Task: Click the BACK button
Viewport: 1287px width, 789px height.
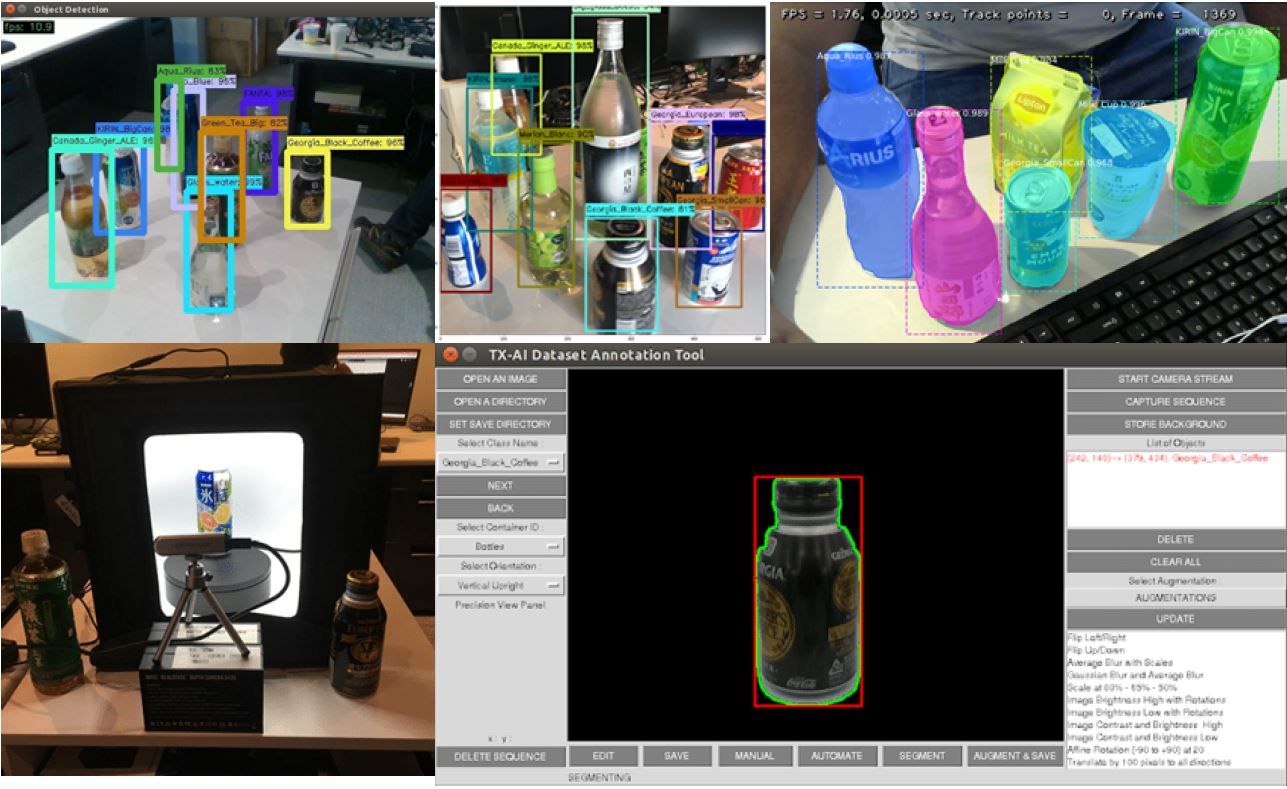Action: [x=501, y=508]
